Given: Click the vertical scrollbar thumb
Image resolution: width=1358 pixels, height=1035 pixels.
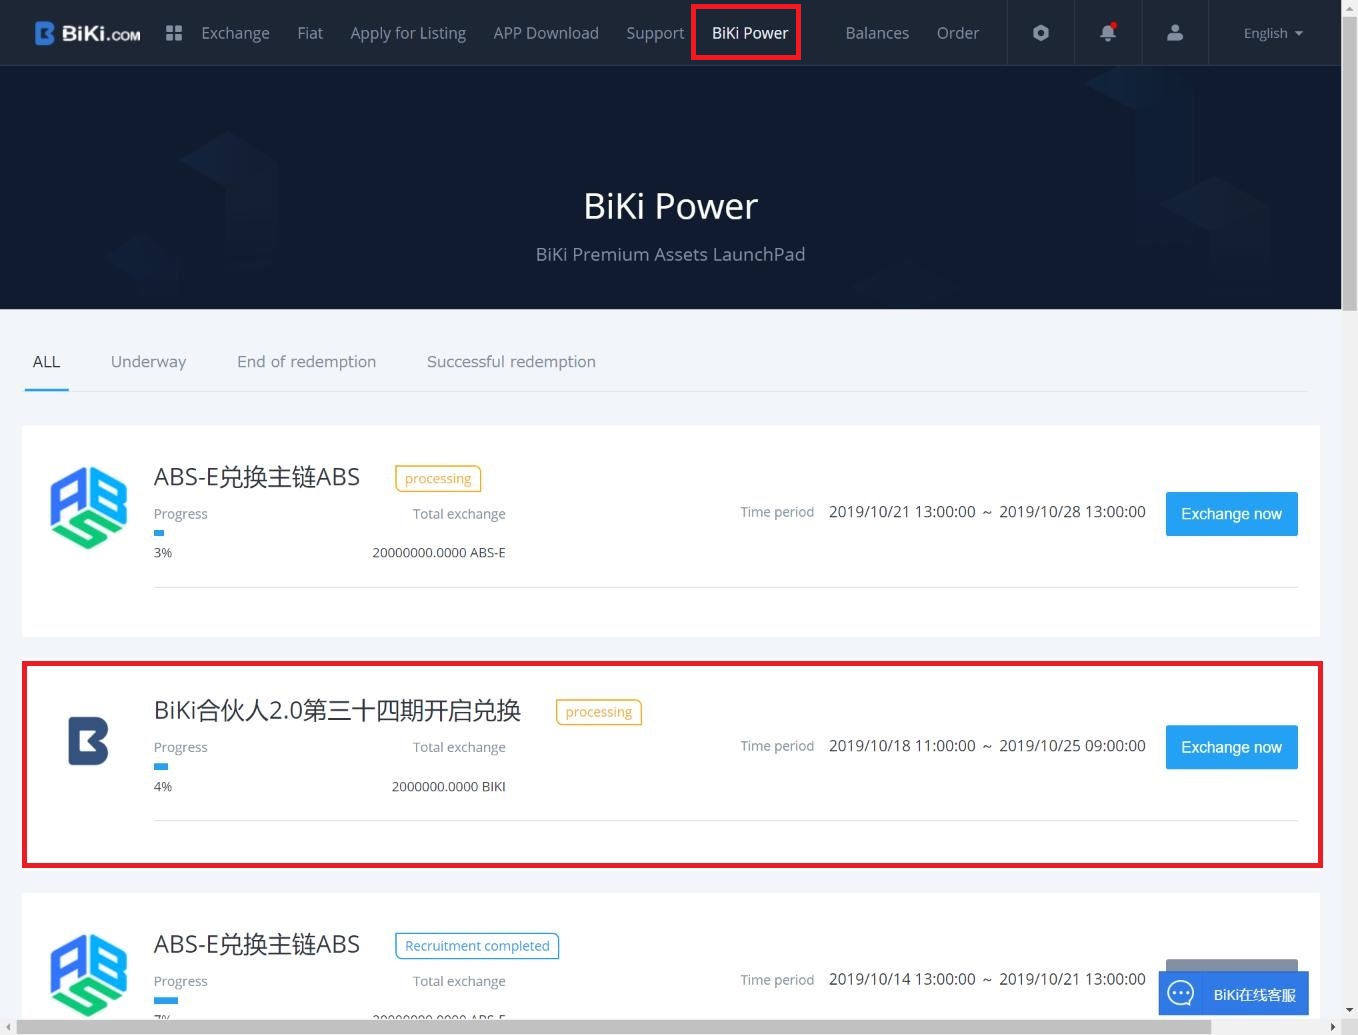Looking at the screenshot, I should point(1350,165).
